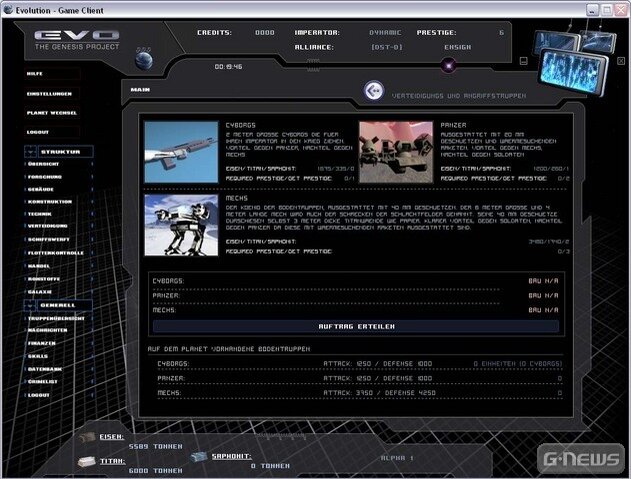
Task: Open the Cyborgs unit image
Action: (x=181, y=152)
